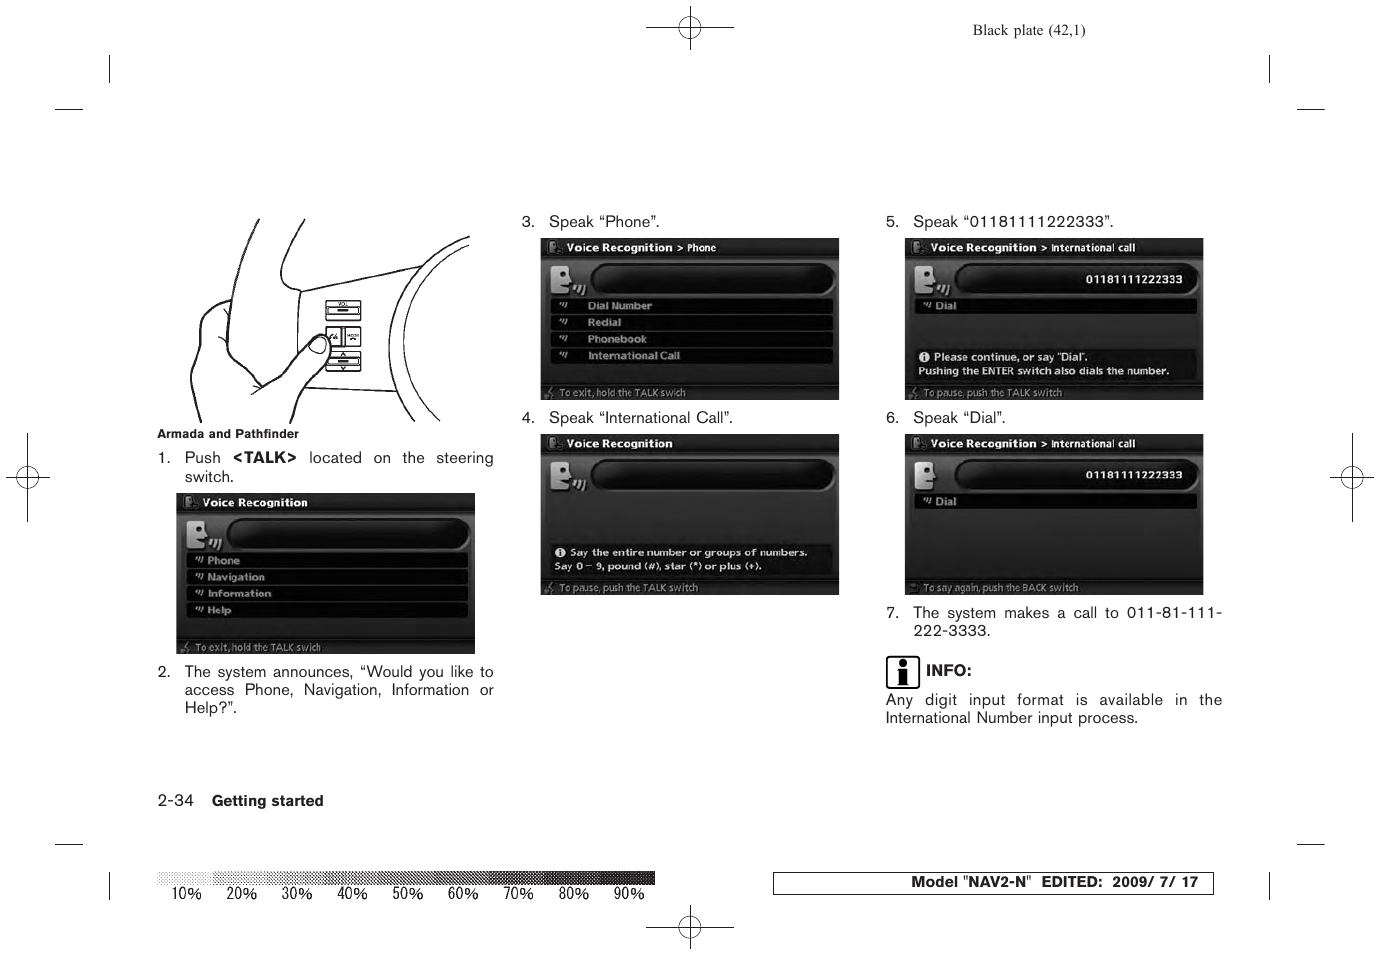Click 'To exit, hold the TALK switch' under Help row
Screen dimensions: 1381x954
tap(258, 648)
